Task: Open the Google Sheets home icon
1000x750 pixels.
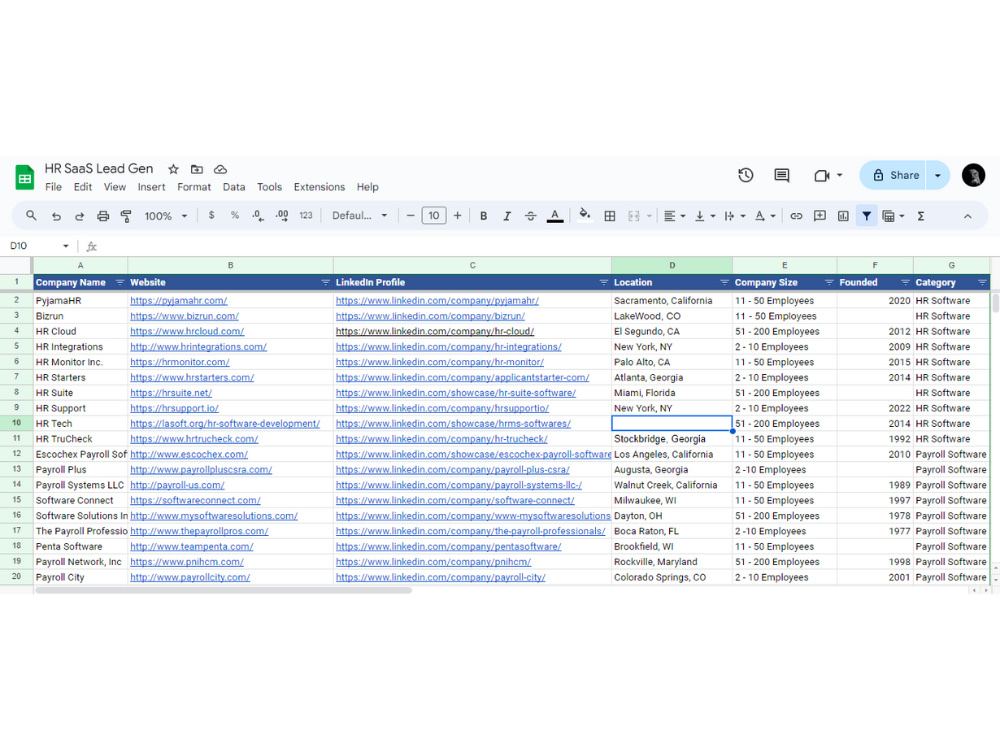Action: coord(25,177)
